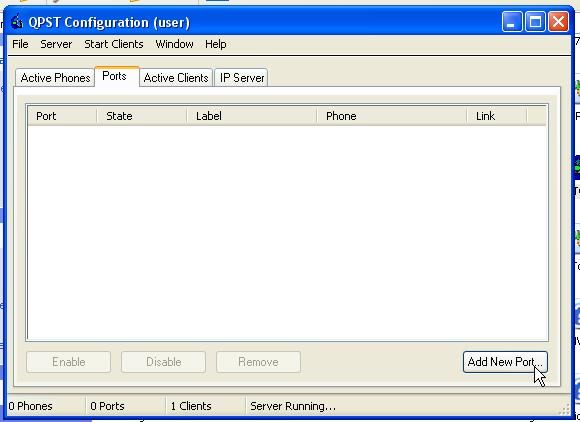Click the Add New Port button
Image resolution: width=580 pixels, height=422 pixels.
pyautogui.click(x=505, y=362)
